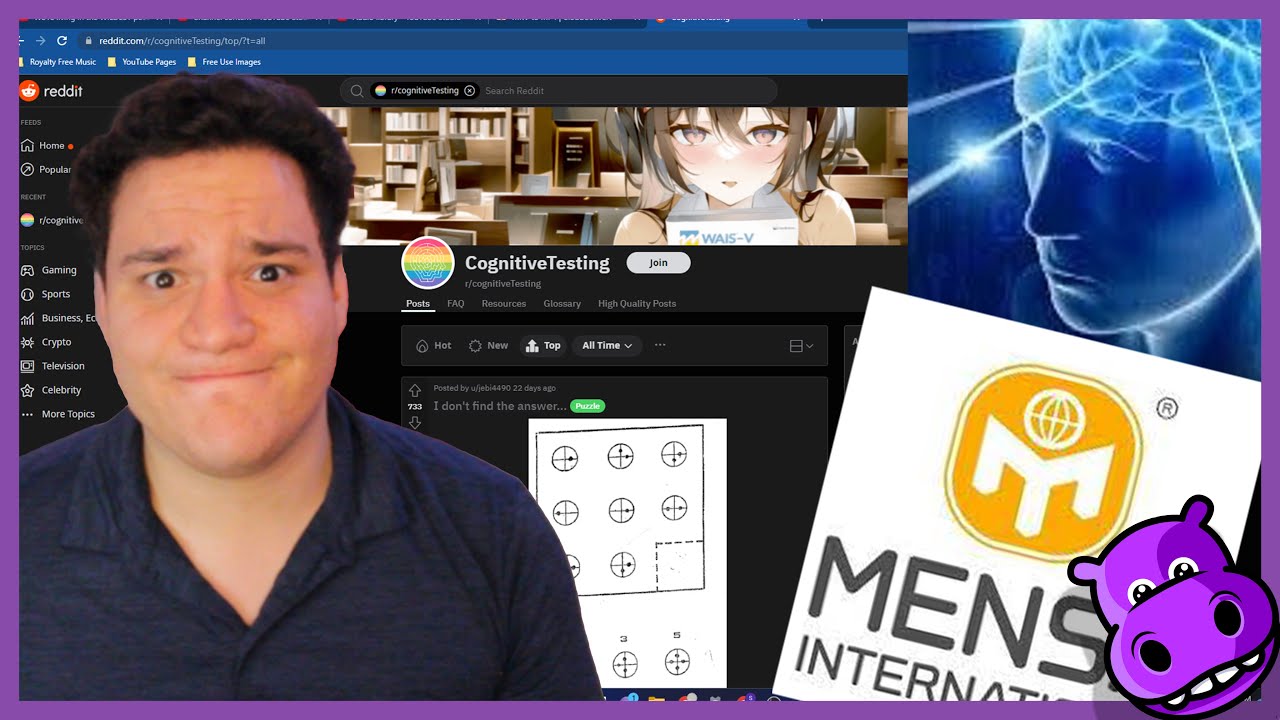Sort posts by Hot
The width and height of the screenshot is (1280, 720).
point(434,345)
